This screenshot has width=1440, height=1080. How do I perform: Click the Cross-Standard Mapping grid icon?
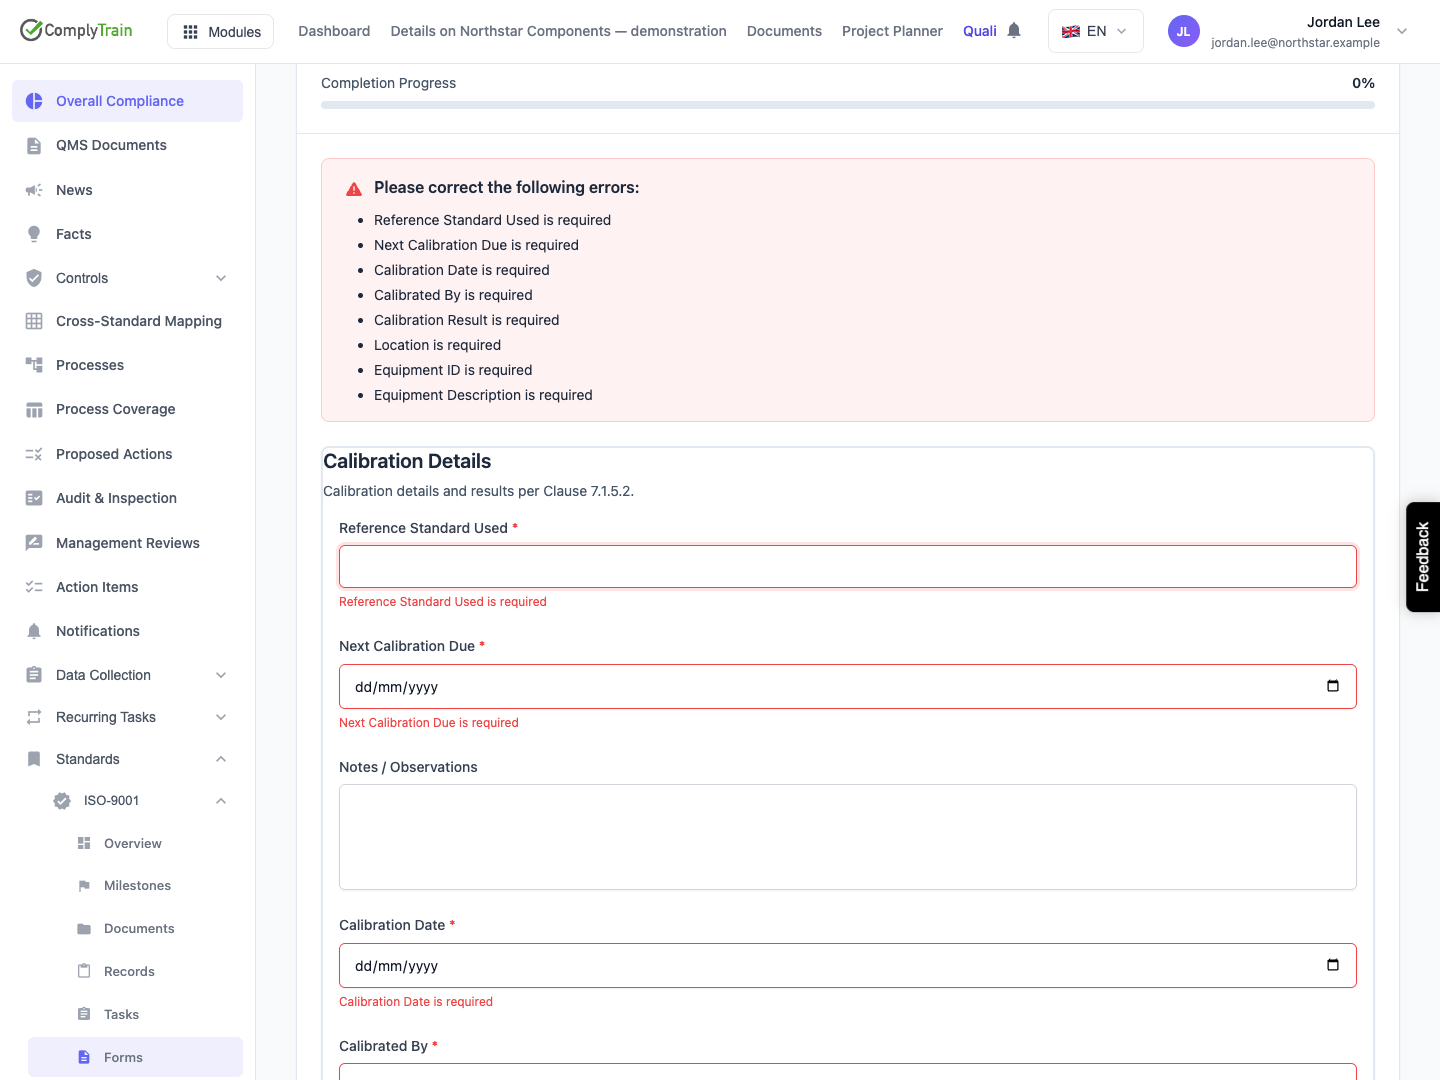pos(34,321)
